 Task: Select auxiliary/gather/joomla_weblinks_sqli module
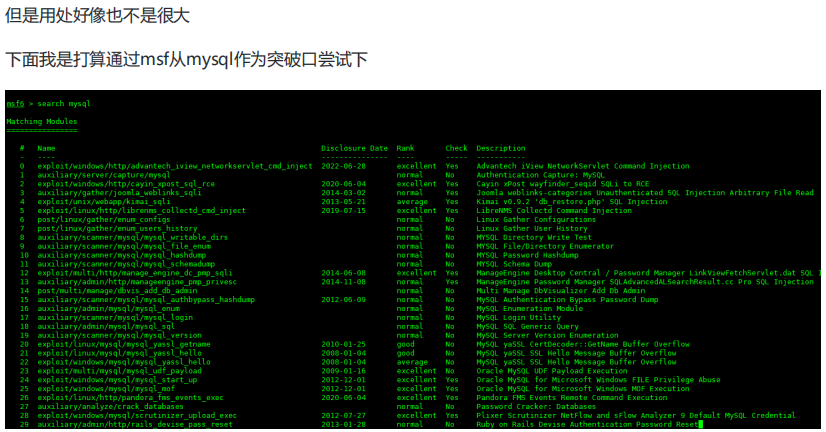pyautogui.click(x=119, y=193)
